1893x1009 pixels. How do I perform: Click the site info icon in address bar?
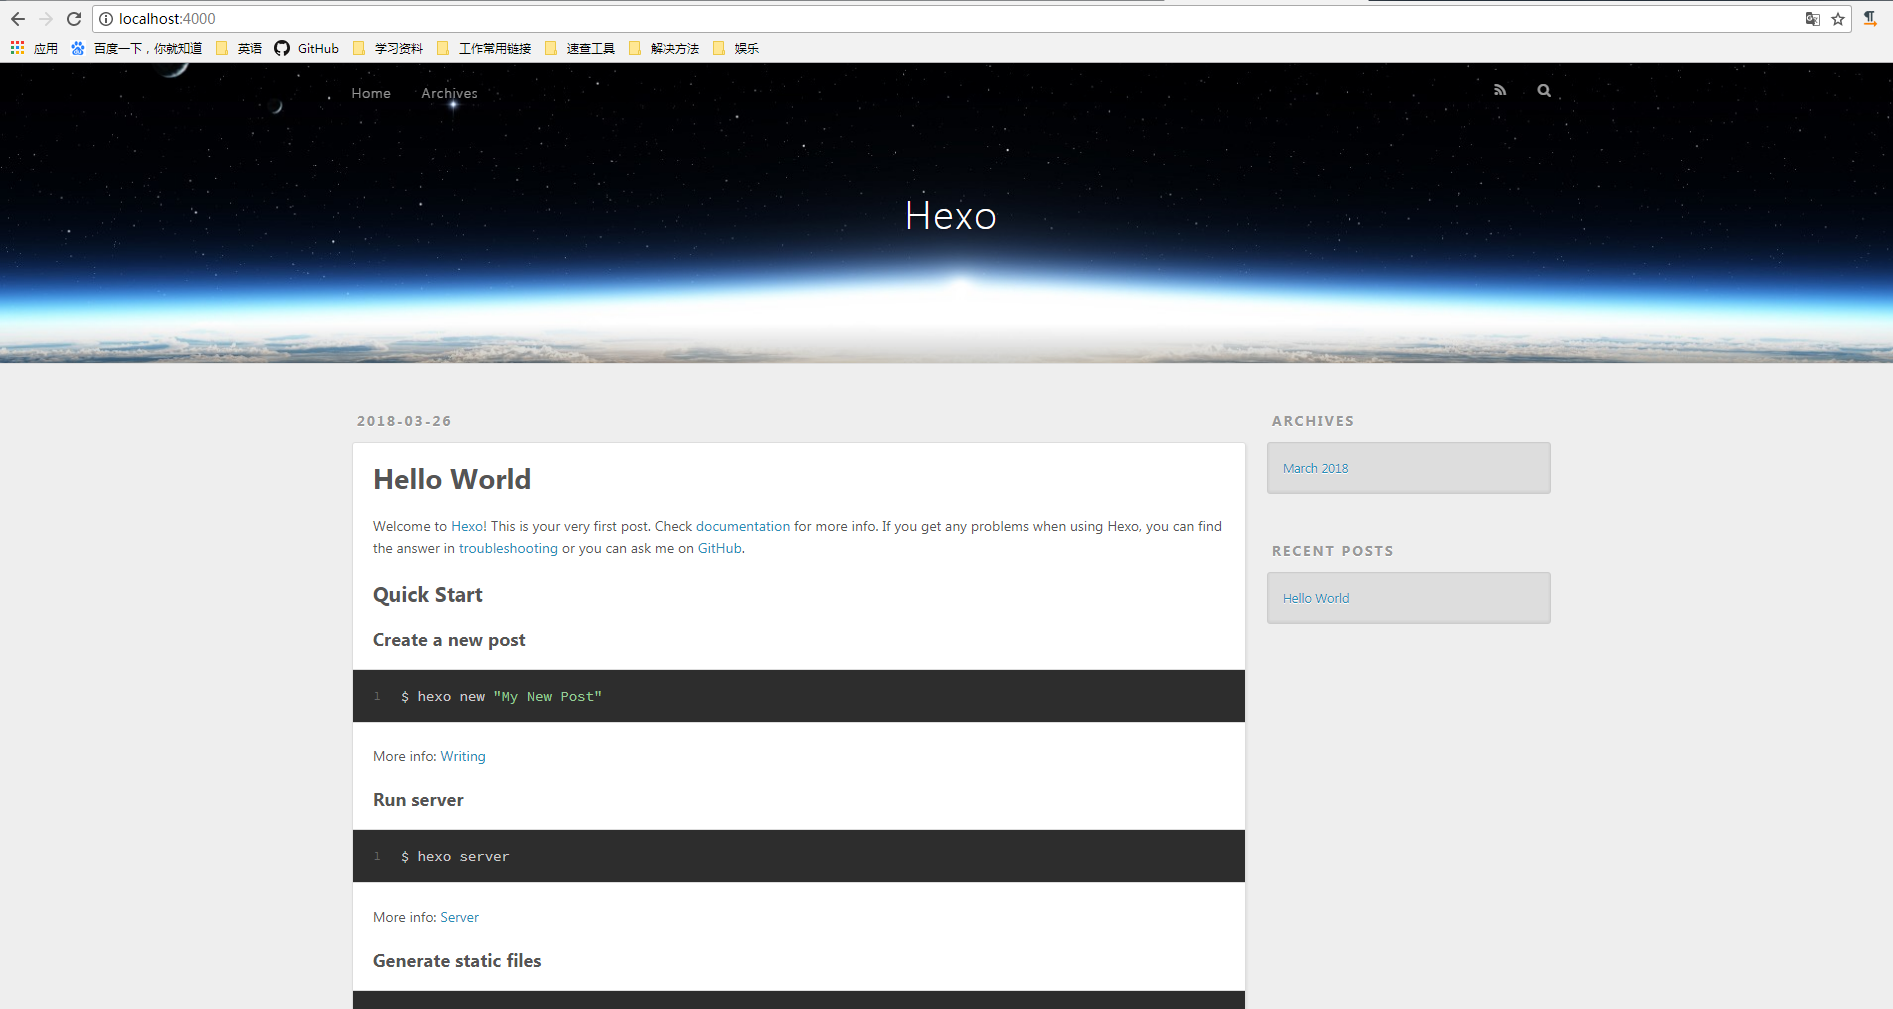[x=106, y=19]
